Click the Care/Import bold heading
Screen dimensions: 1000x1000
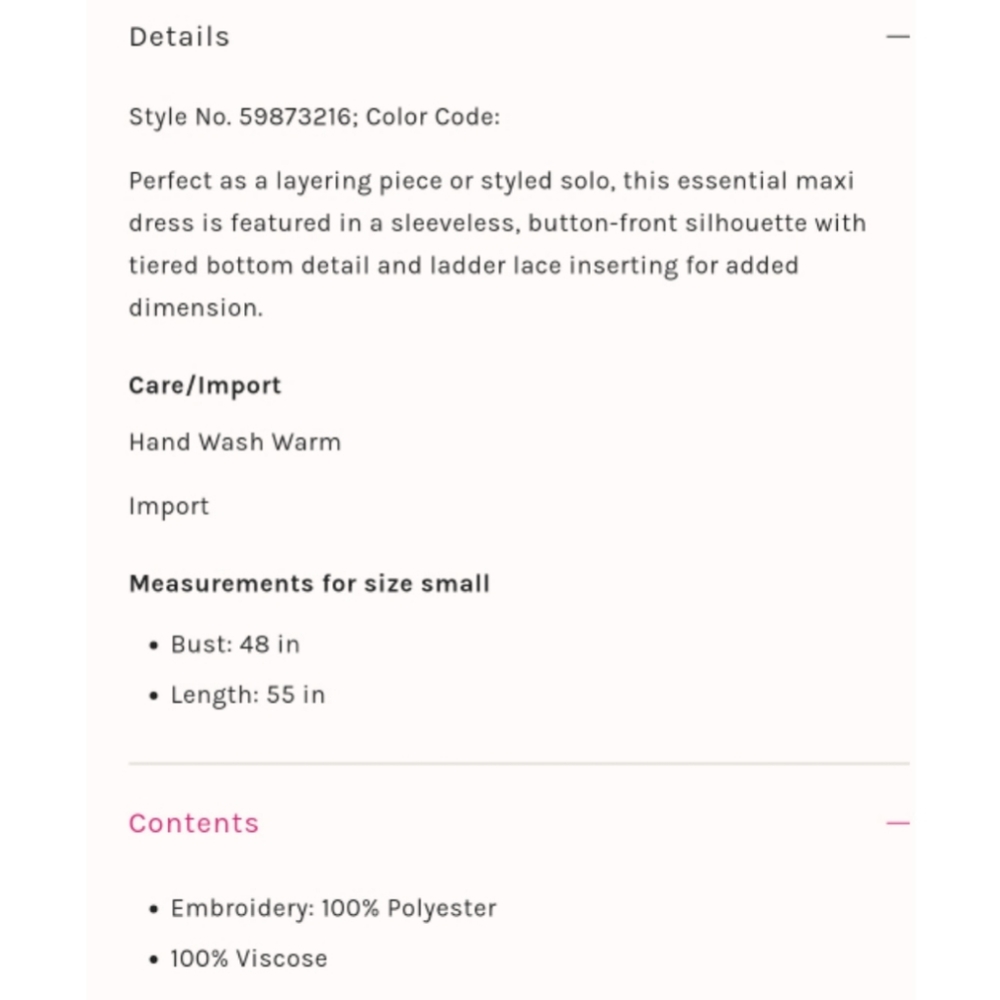205,386
